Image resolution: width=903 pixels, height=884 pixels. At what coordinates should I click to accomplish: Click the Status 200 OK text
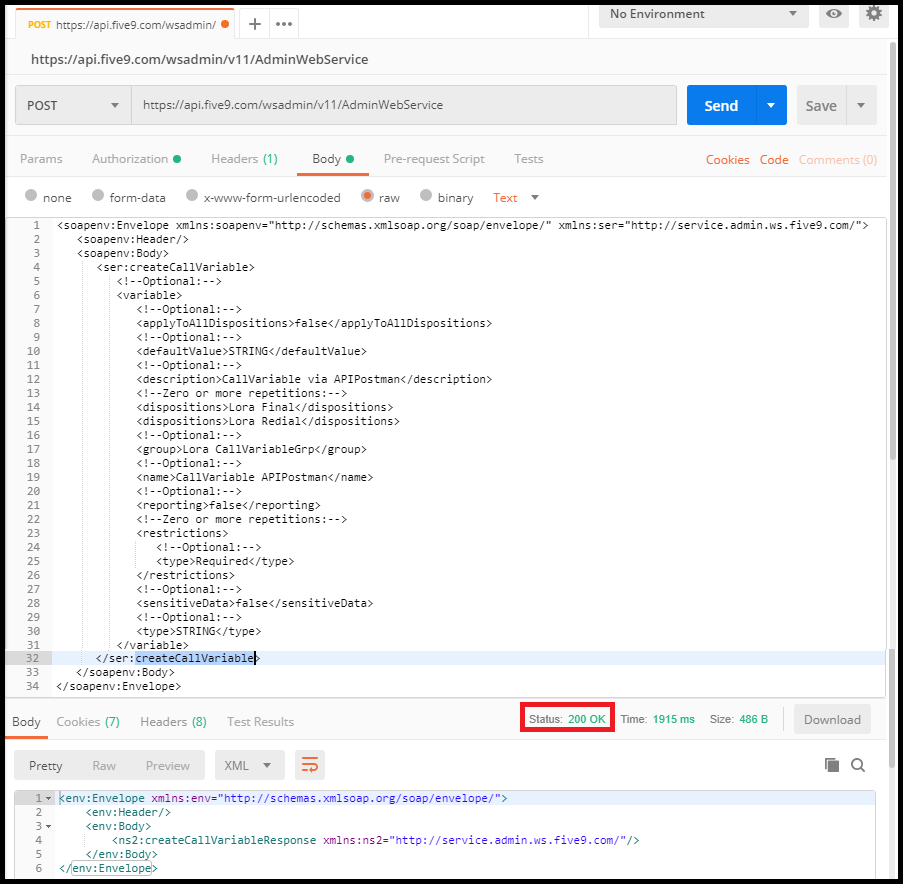point(567,719)
